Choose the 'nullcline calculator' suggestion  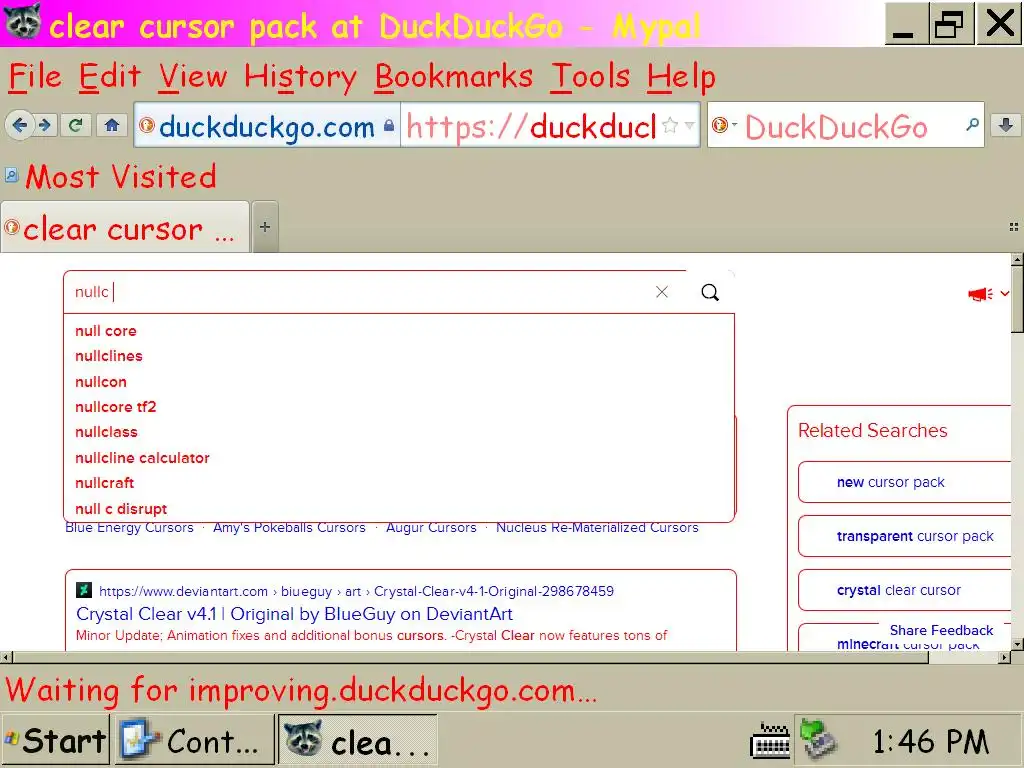(399, 458)
